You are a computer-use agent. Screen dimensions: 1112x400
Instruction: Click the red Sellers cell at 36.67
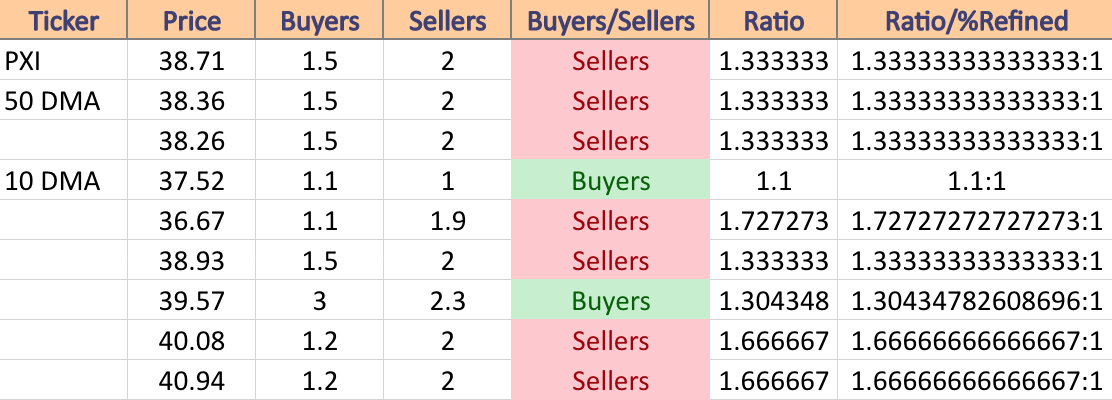pos(610,220)
